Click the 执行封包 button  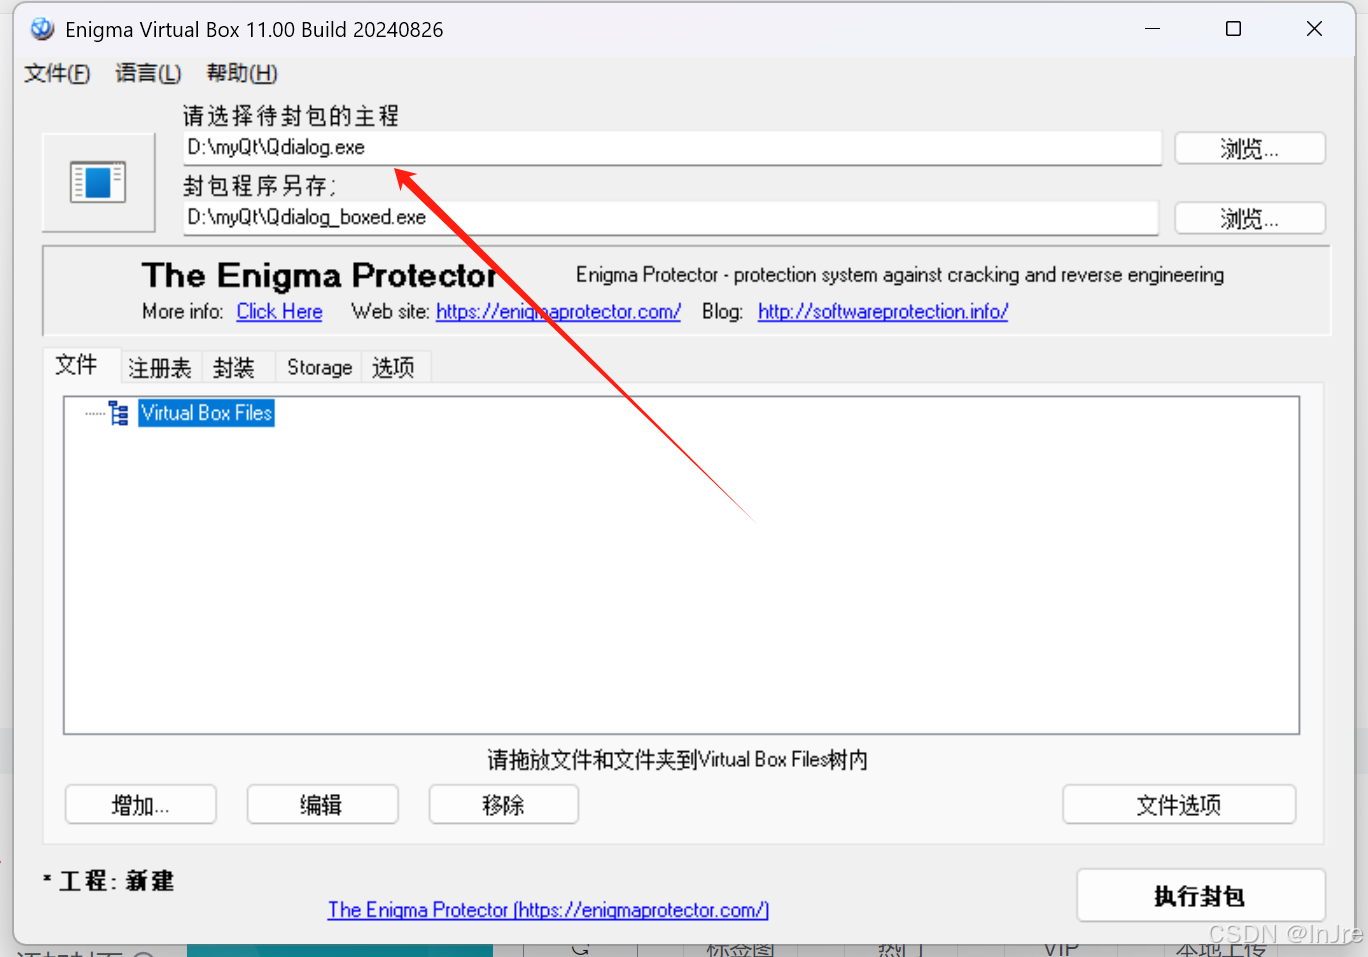point(1201,896)
